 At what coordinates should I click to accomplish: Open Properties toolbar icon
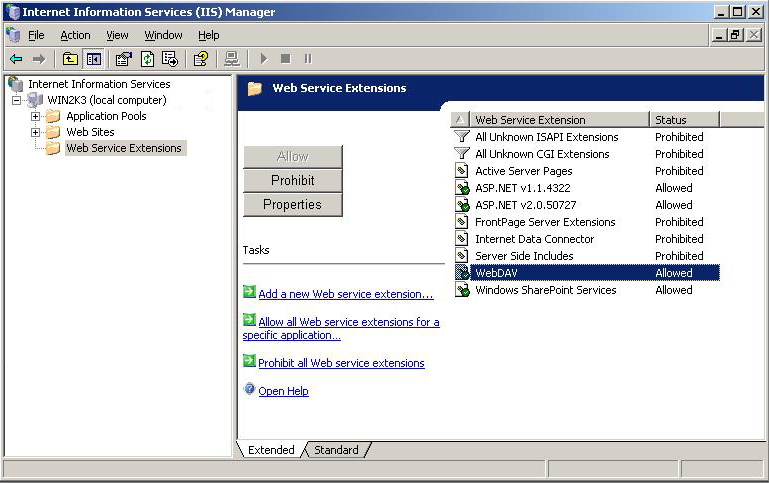pos(124,59)
